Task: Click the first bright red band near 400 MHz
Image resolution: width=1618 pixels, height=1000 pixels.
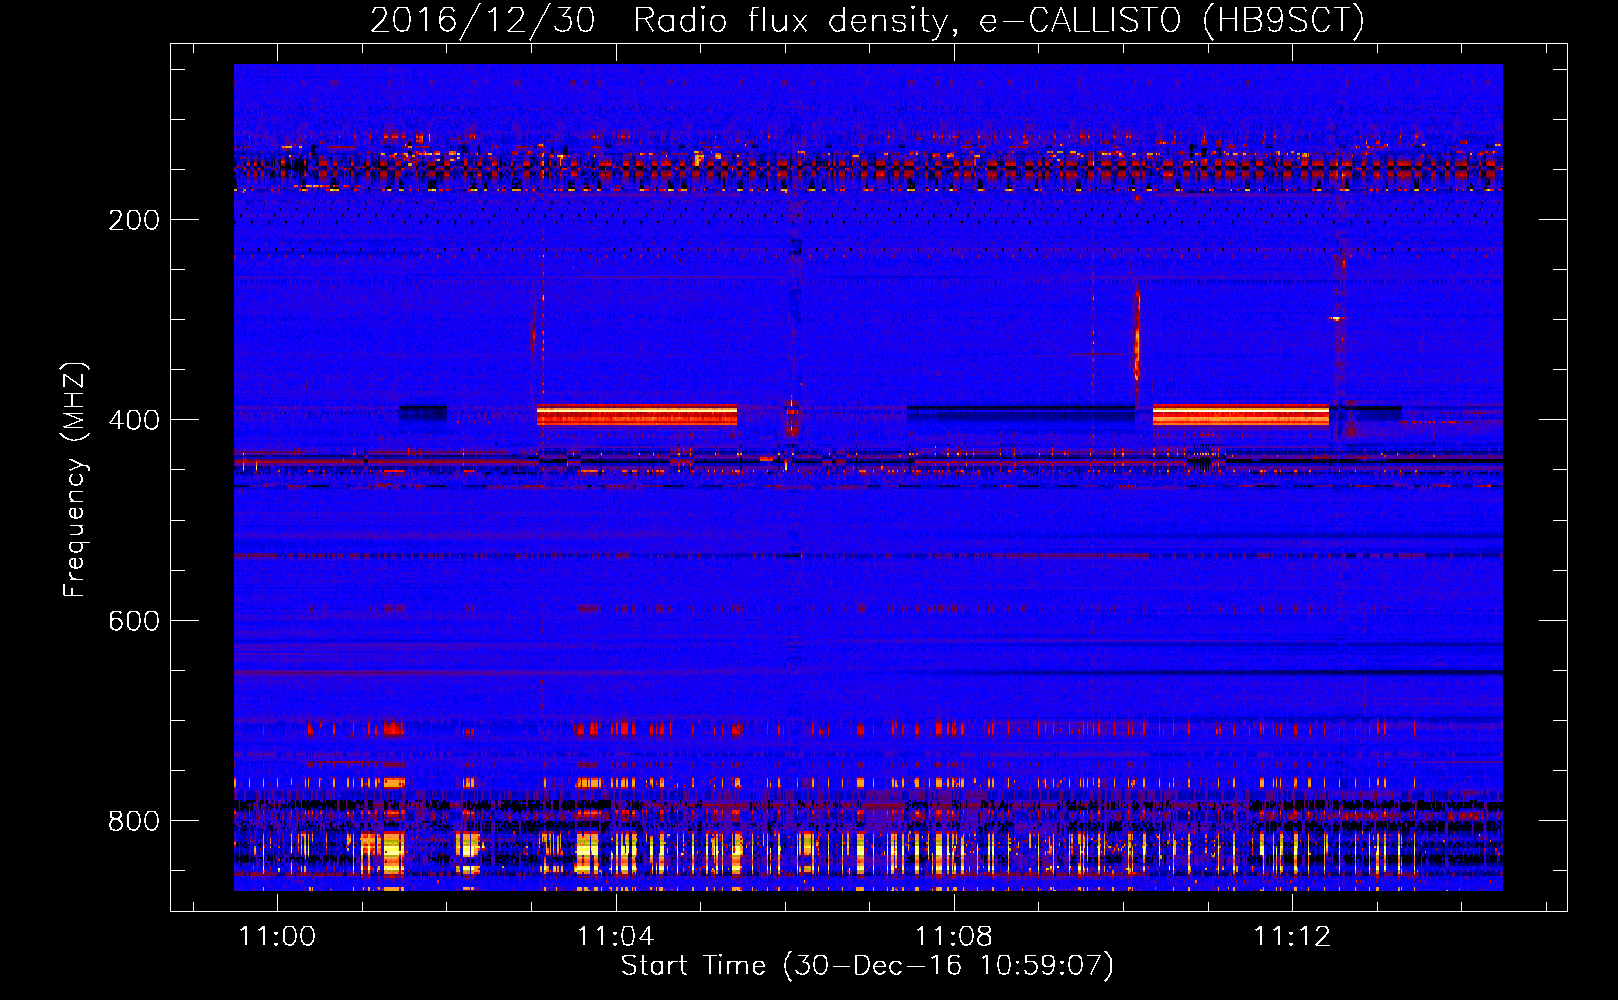Action: point(637,415)
